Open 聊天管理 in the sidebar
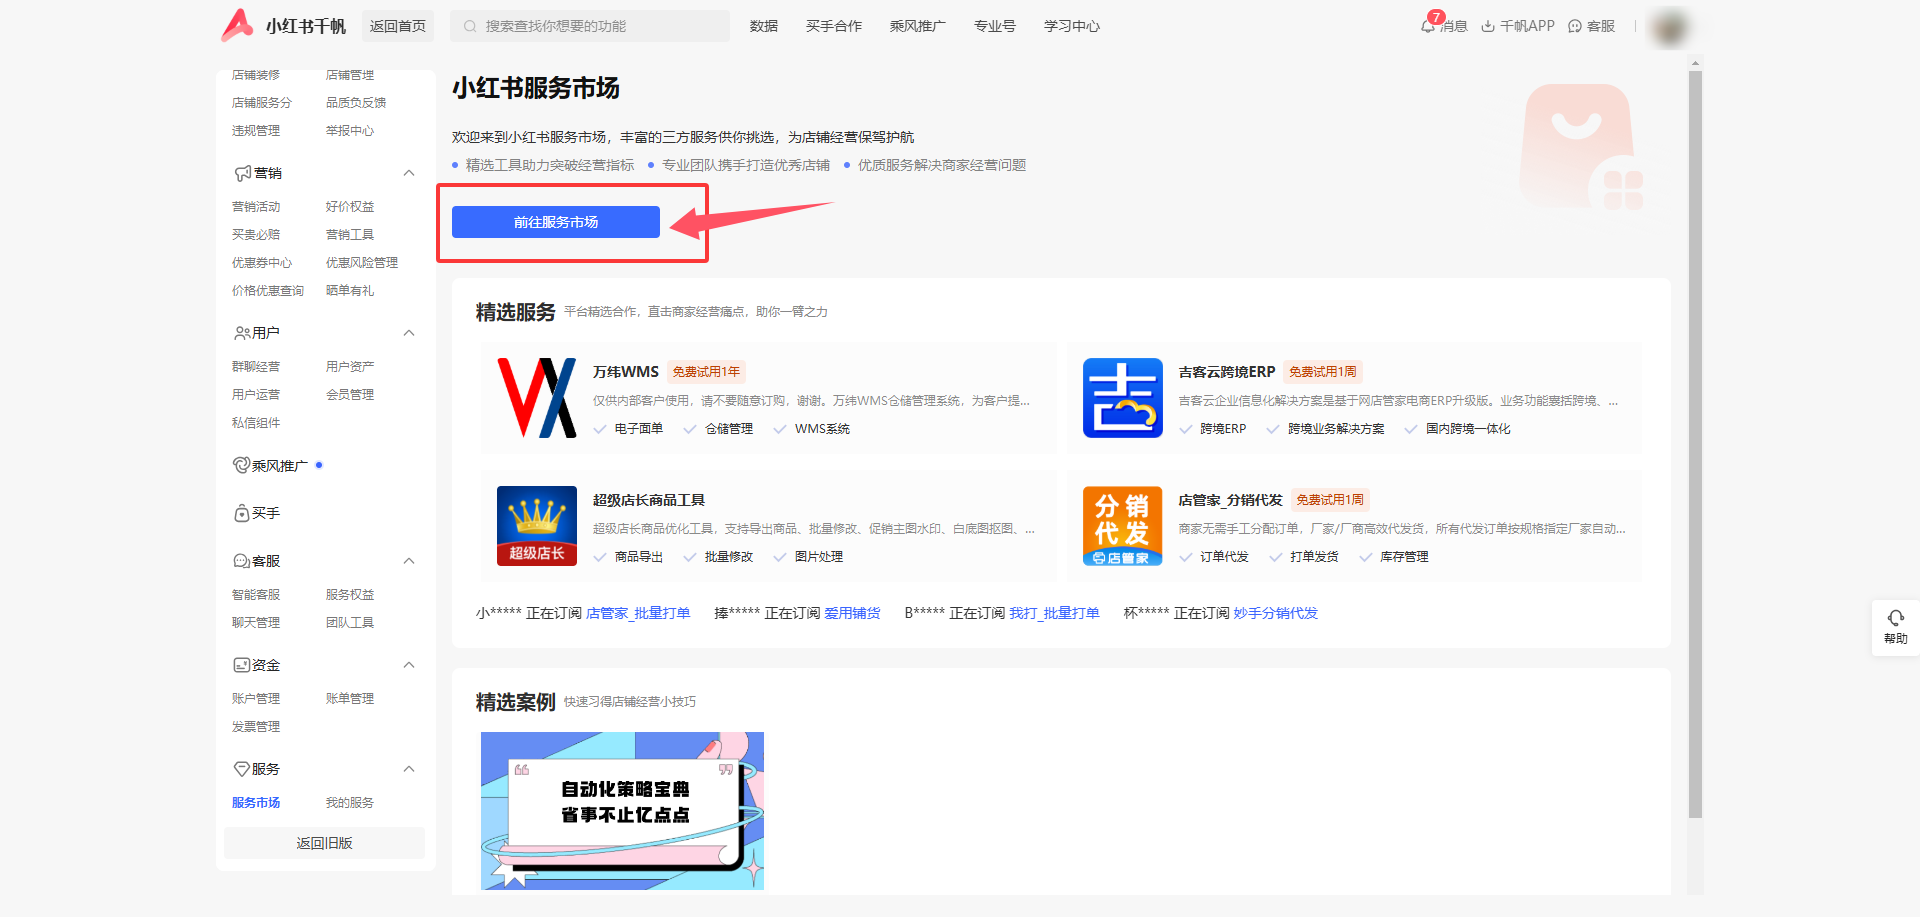Viewport: 1920px width, 917px height. tap(256, 623)
